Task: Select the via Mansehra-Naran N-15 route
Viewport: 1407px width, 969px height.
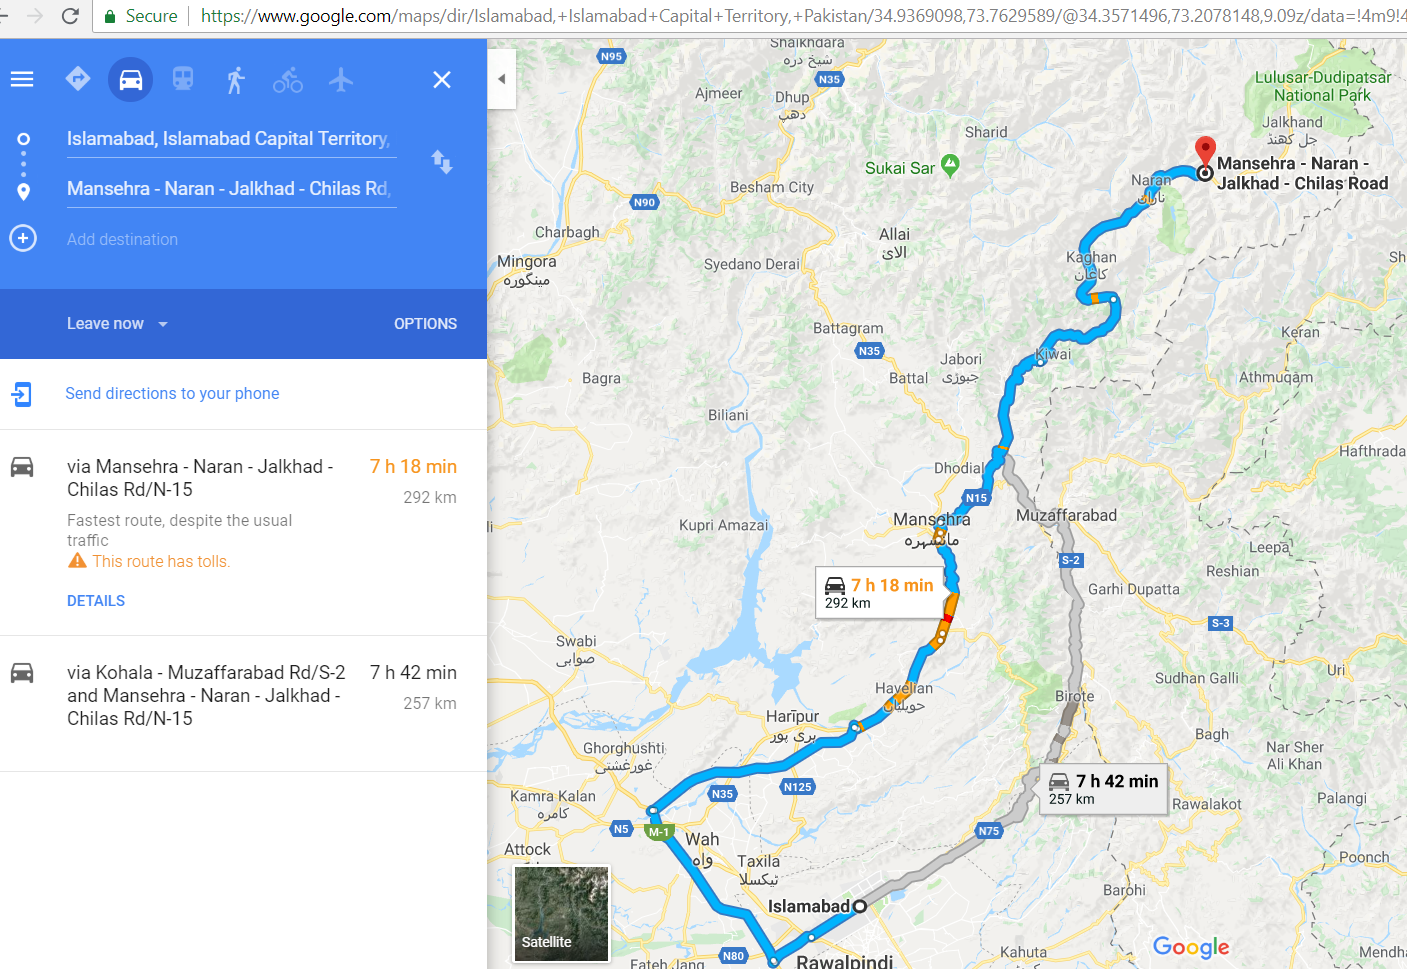Action: point(243,532)
